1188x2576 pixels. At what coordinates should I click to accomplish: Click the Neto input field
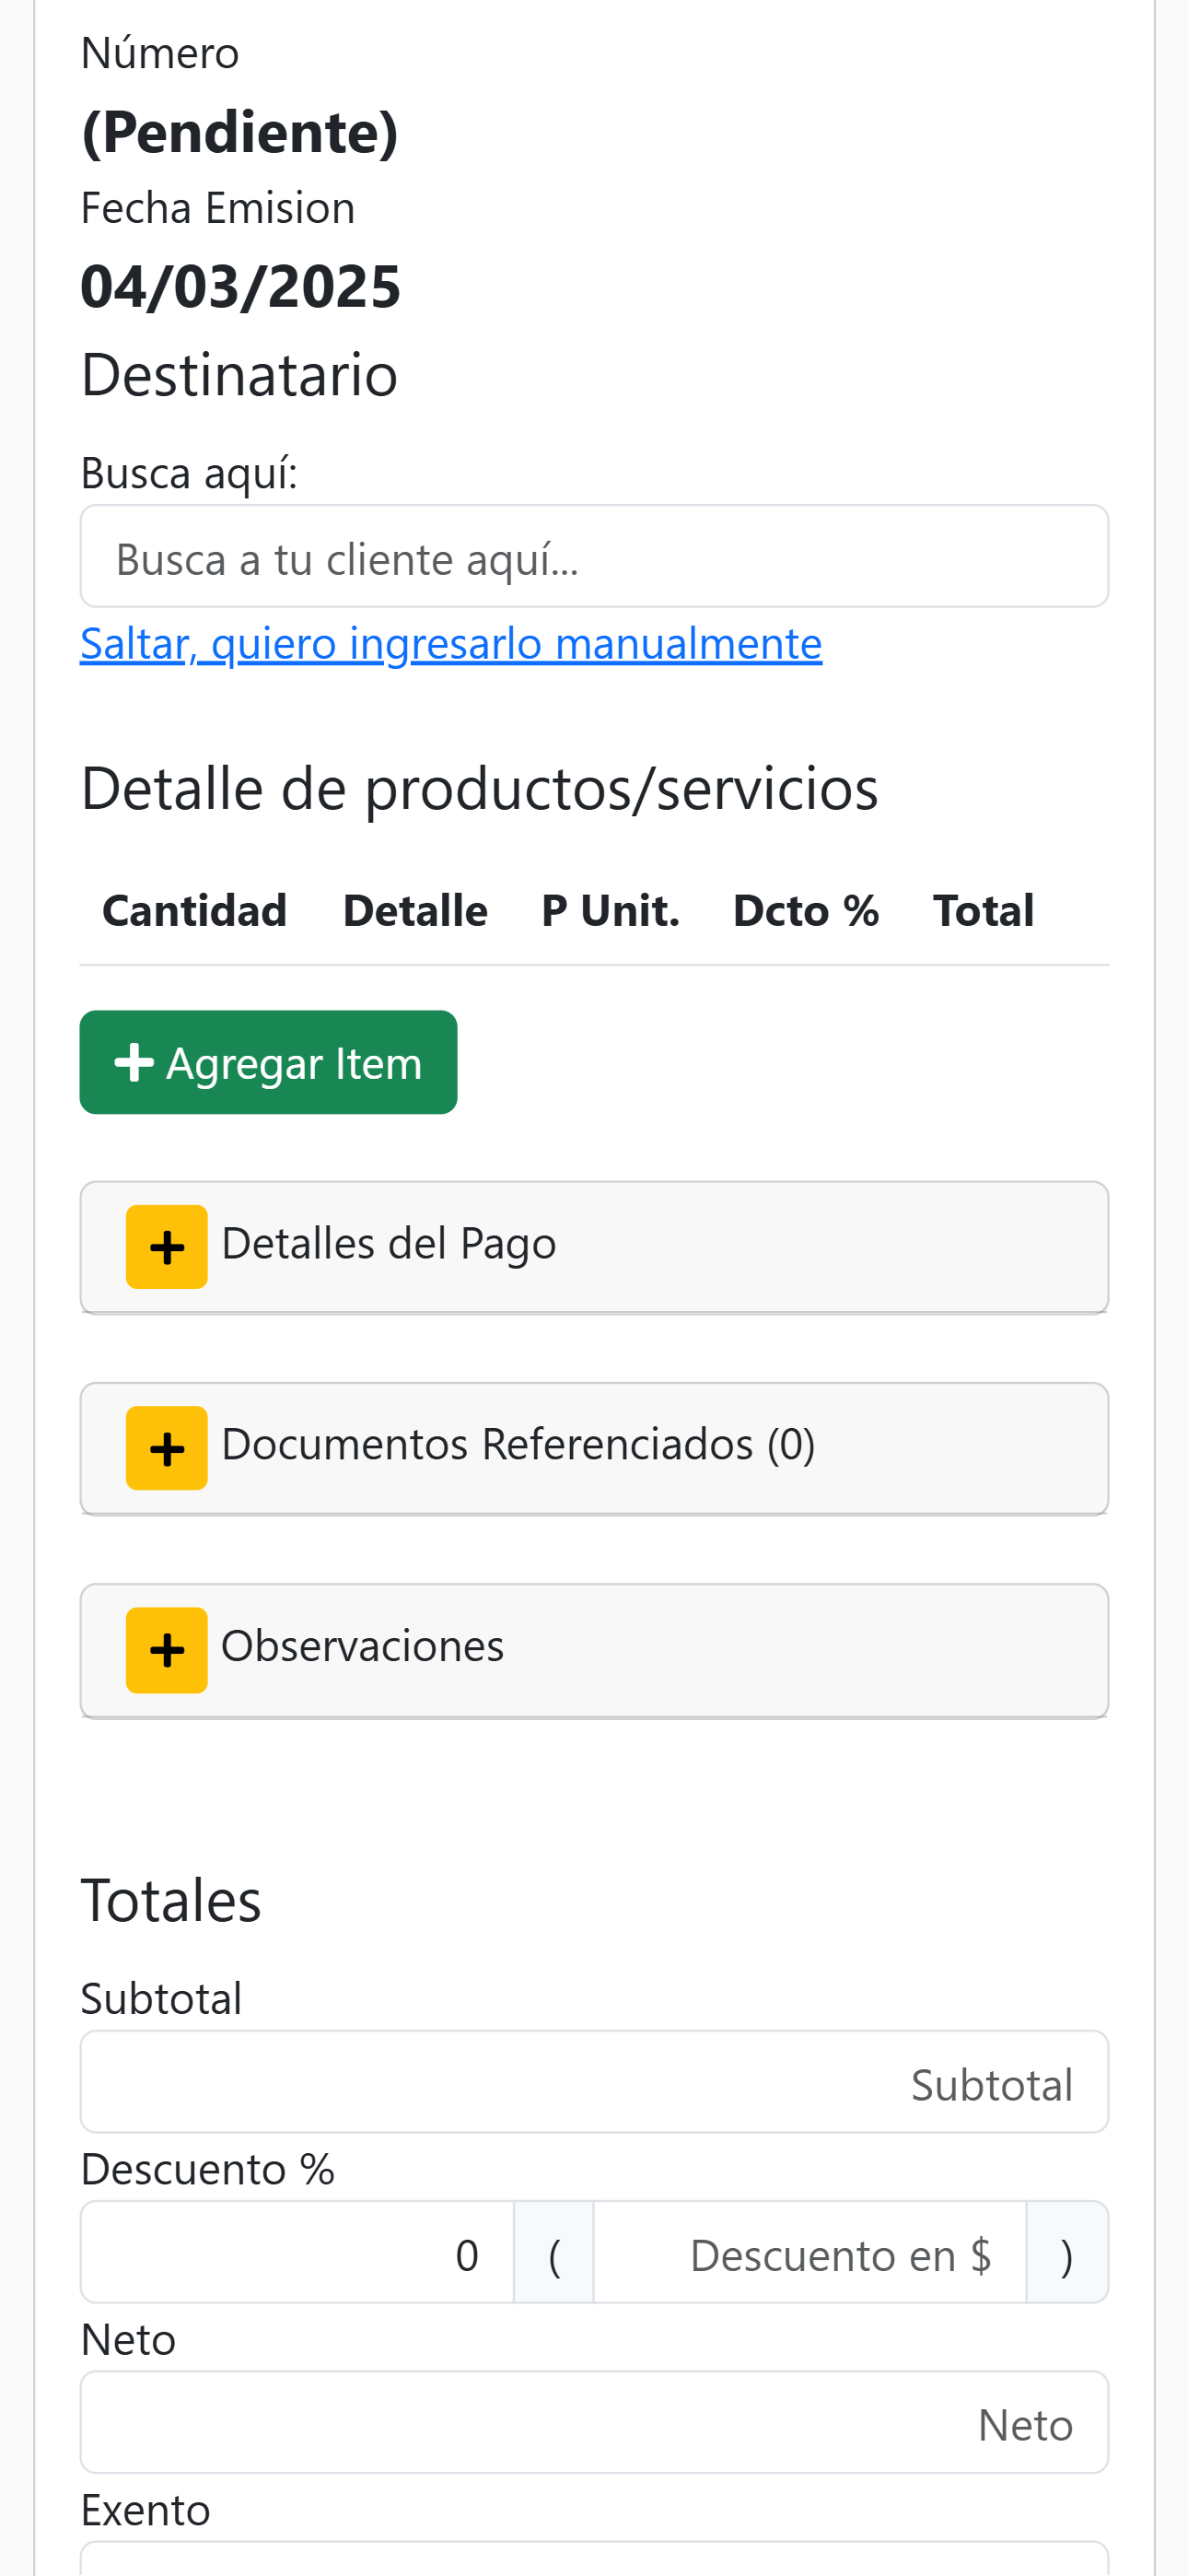pos(594,2422)
